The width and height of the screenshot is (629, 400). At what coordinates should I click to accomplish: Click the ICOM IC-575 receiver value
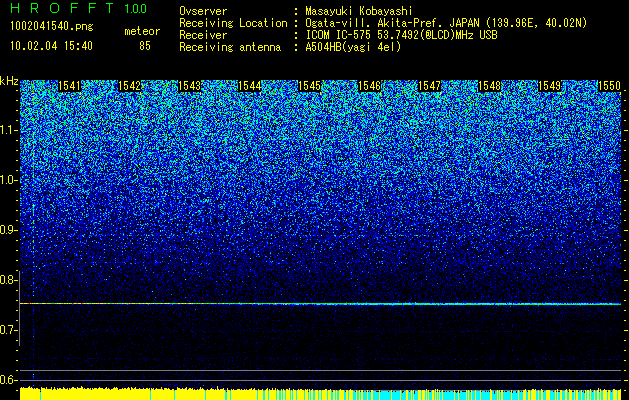pyautogui.click(x=401, y=35)
